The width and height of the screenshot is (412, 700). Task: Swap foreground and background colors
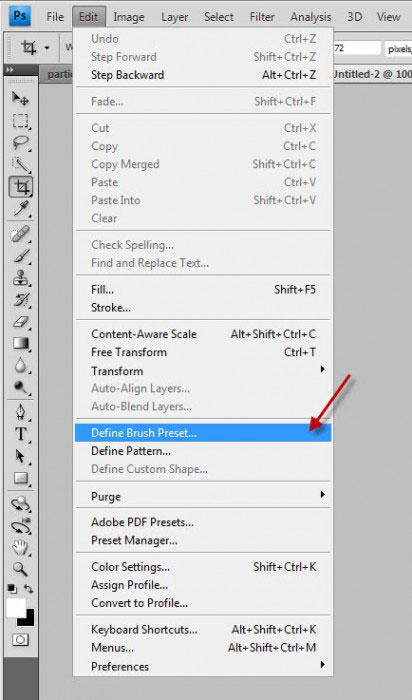point(29,589)
